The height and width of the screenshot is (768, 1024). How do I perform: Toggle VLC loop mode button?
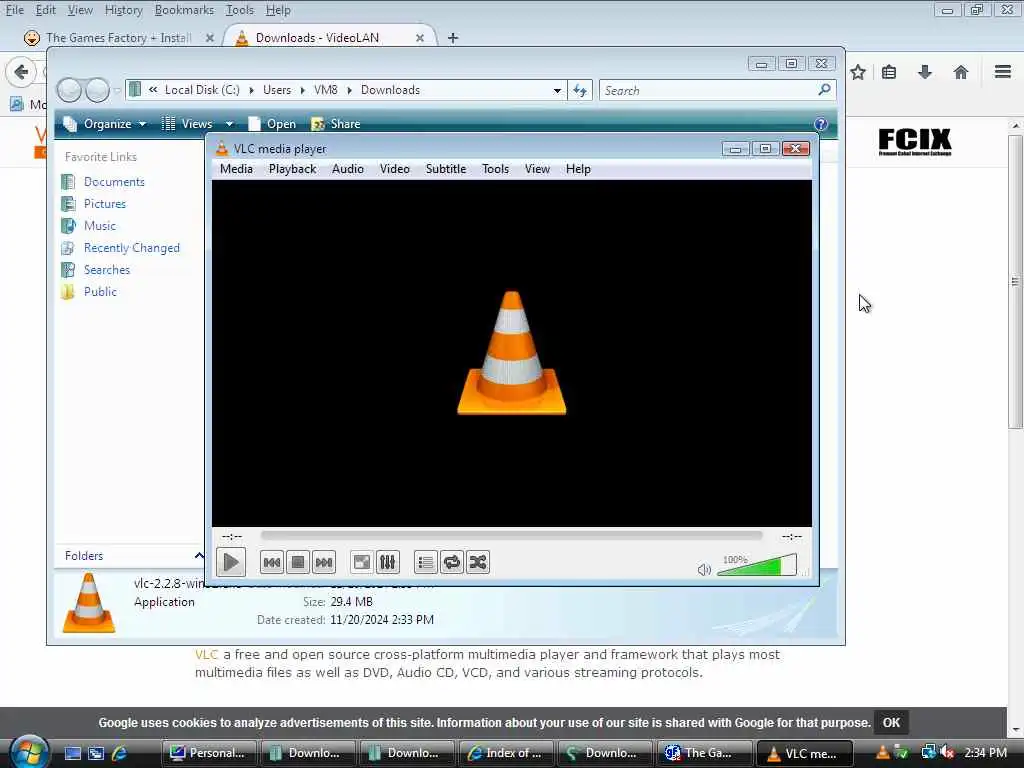[452, 562]
